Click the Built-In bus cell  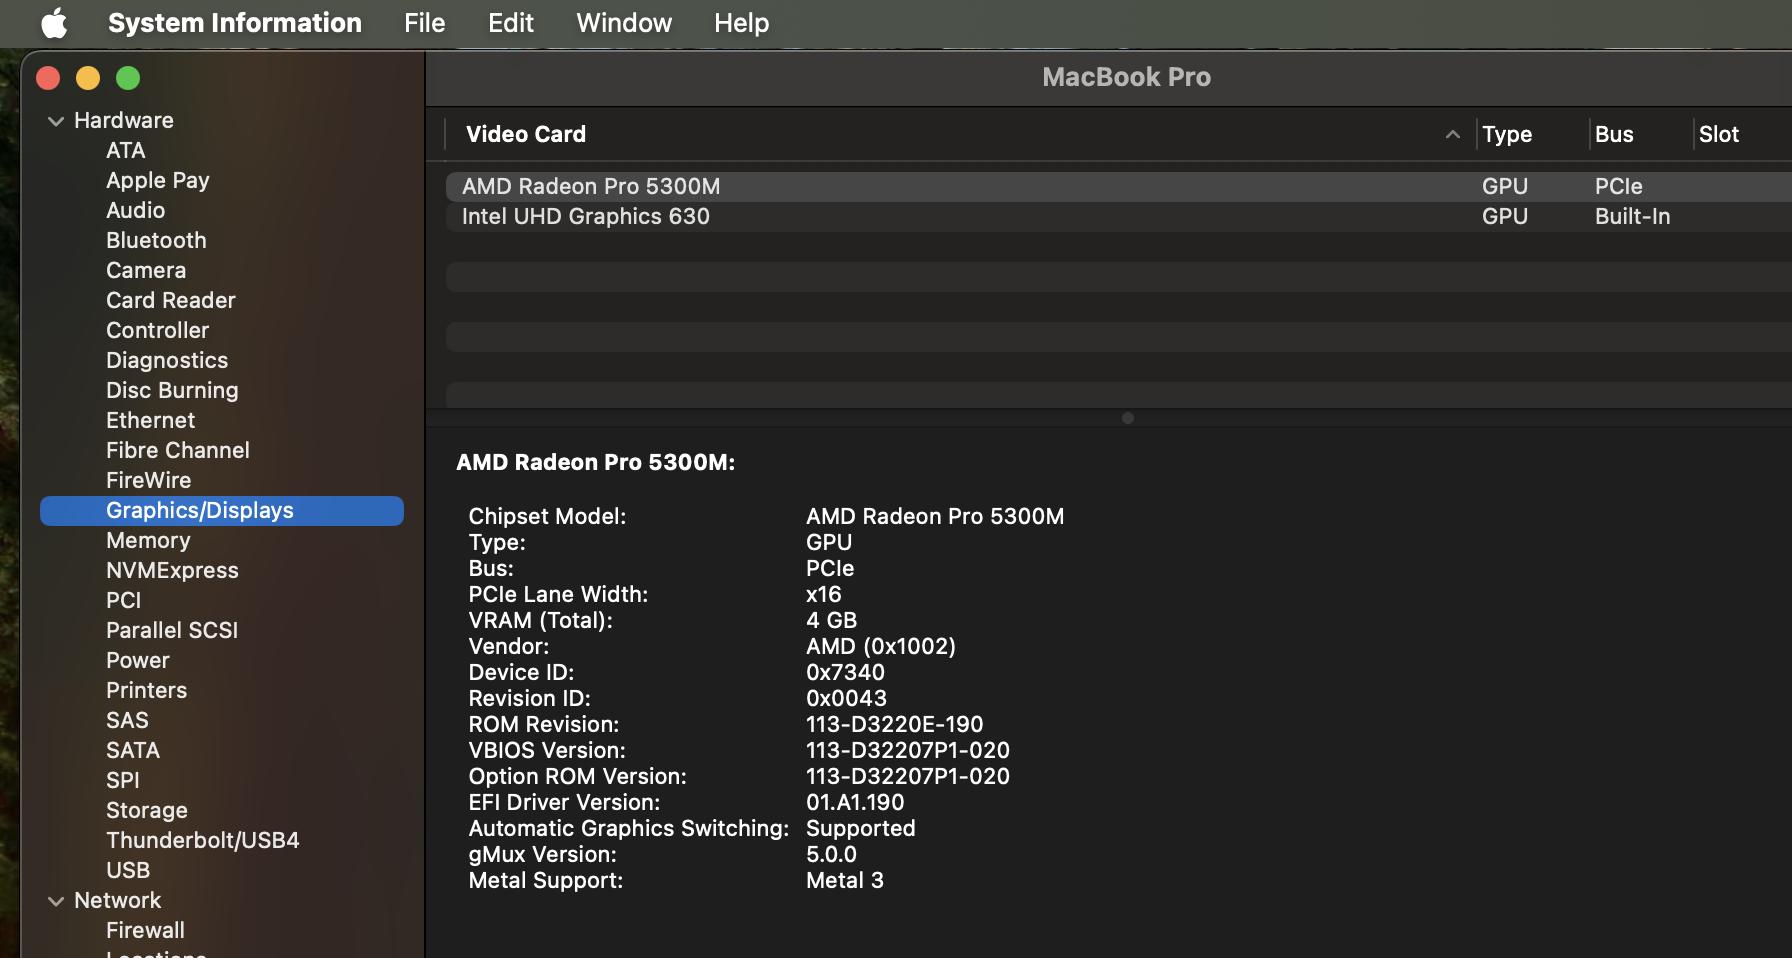tap(1632, 216)
